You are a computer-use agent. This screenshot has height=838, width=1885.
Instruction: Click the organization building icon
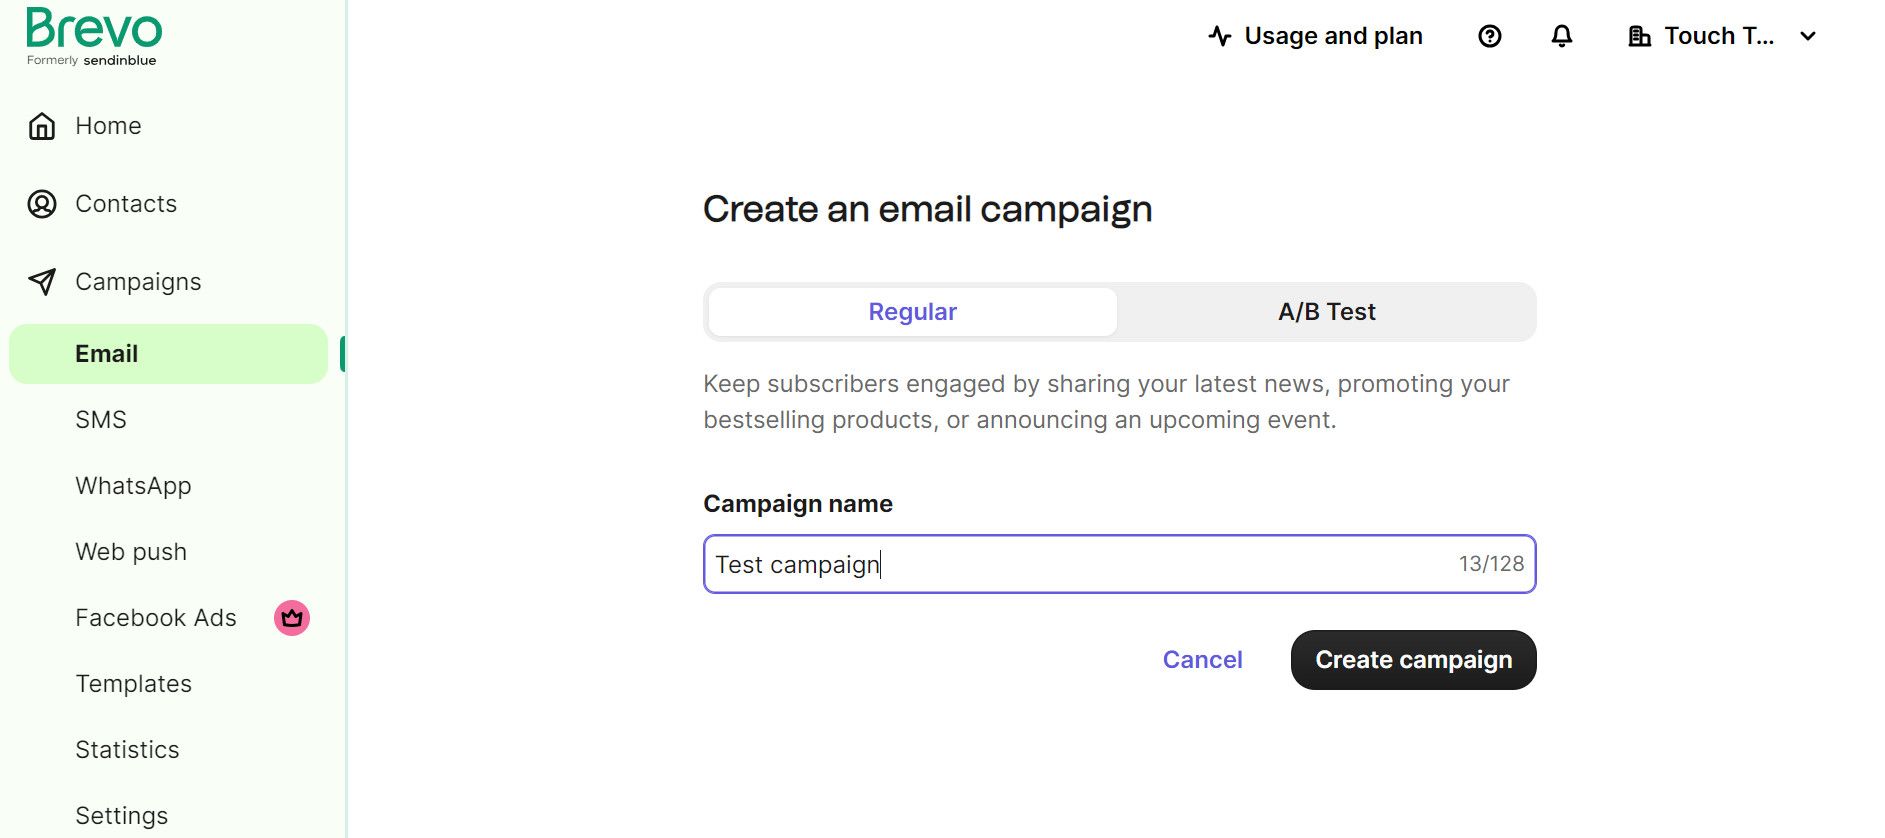point(1639,36)
